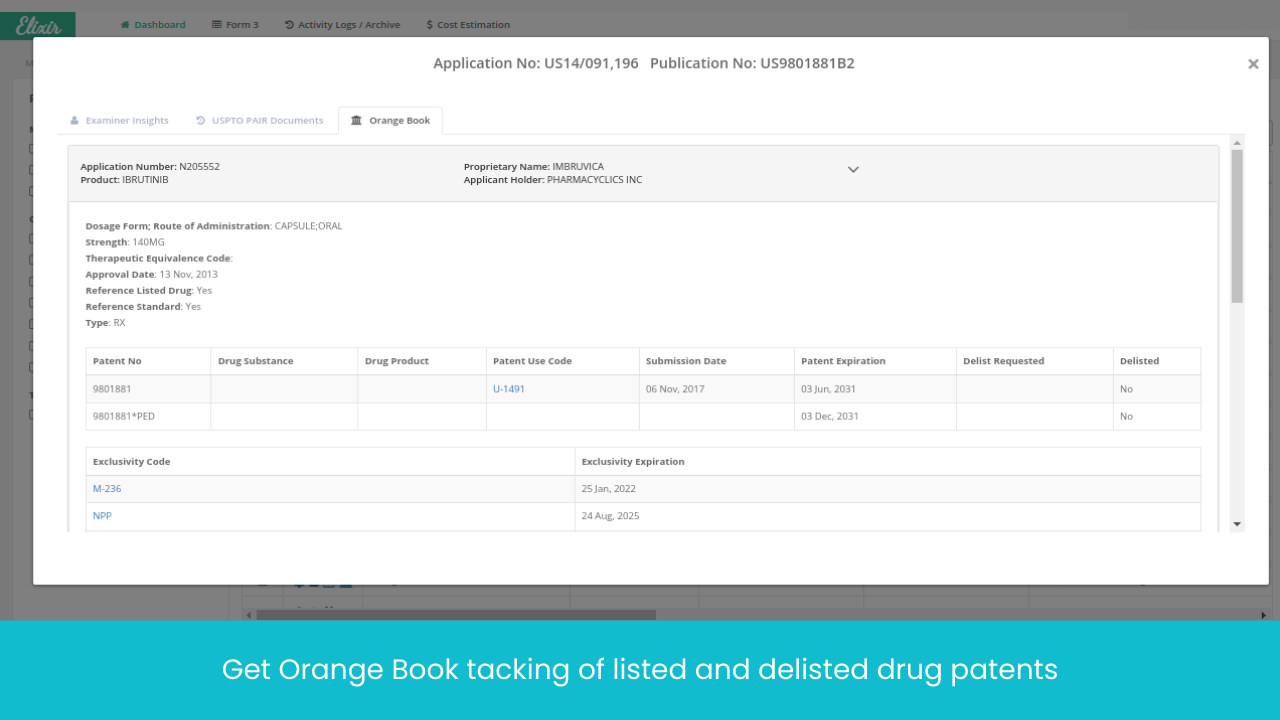Click the user icon on Examiner Insights
1280x720 pixels.
pyautogui.click(x=74, y=121)
